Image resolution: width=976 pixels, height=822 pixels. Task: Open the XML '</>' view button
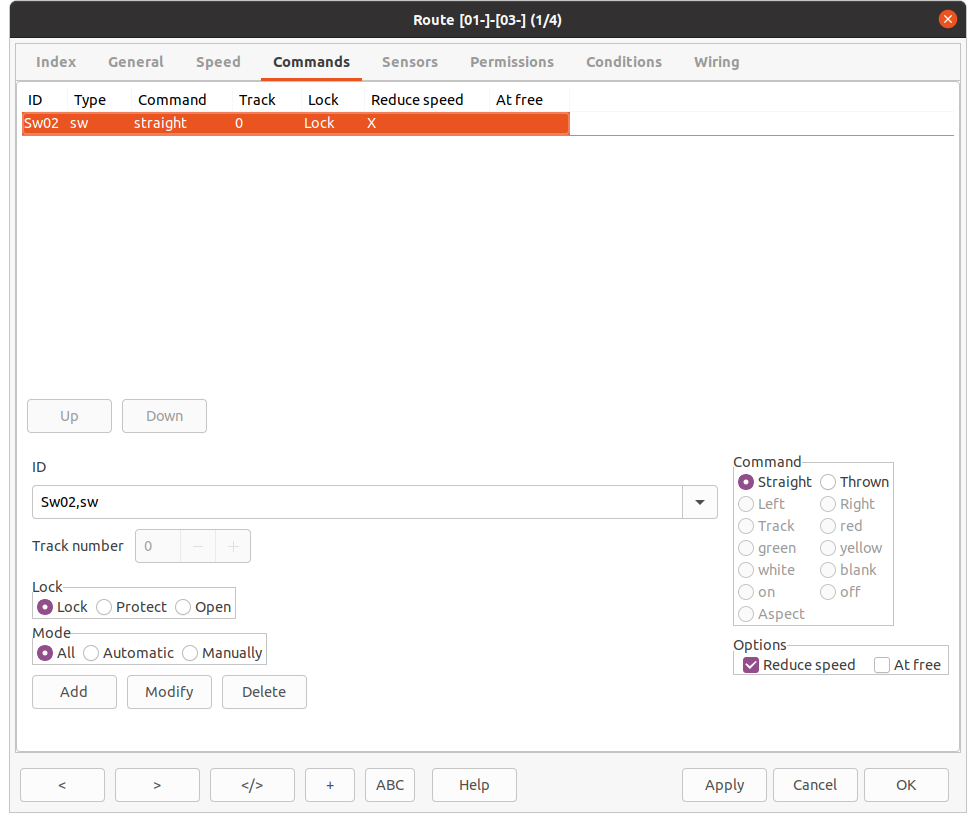(x=252, y=785)
